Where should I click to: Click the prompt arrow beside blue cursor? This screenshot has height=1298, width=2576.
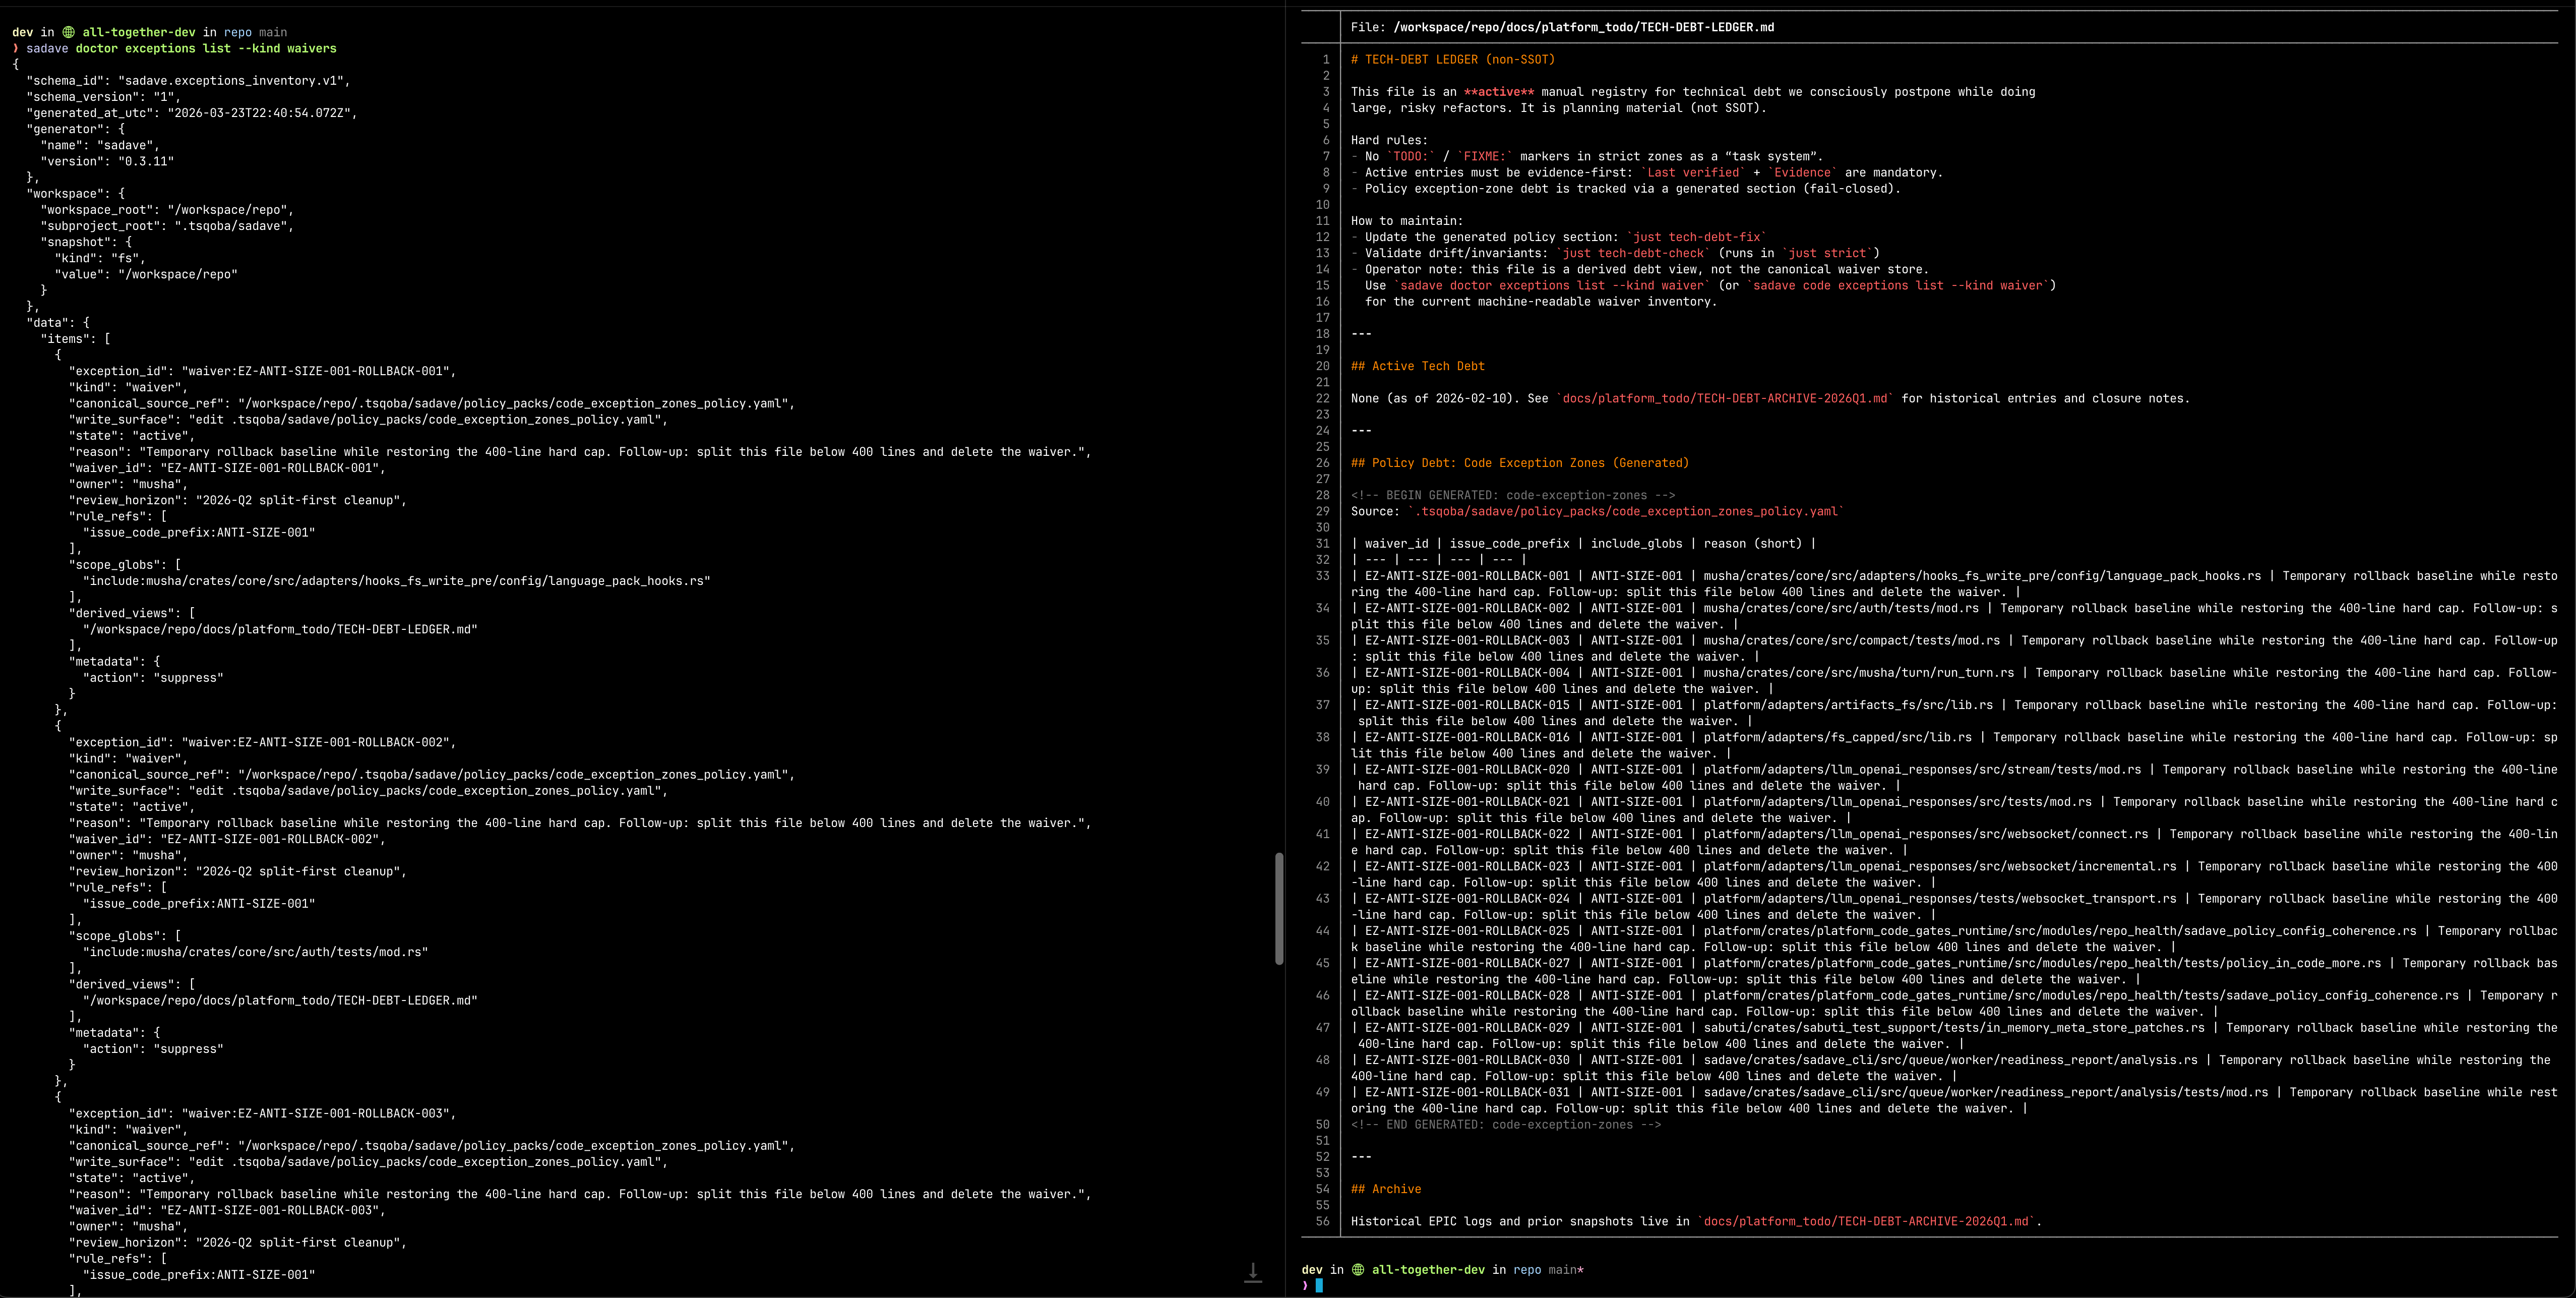pos(1305,1286)
